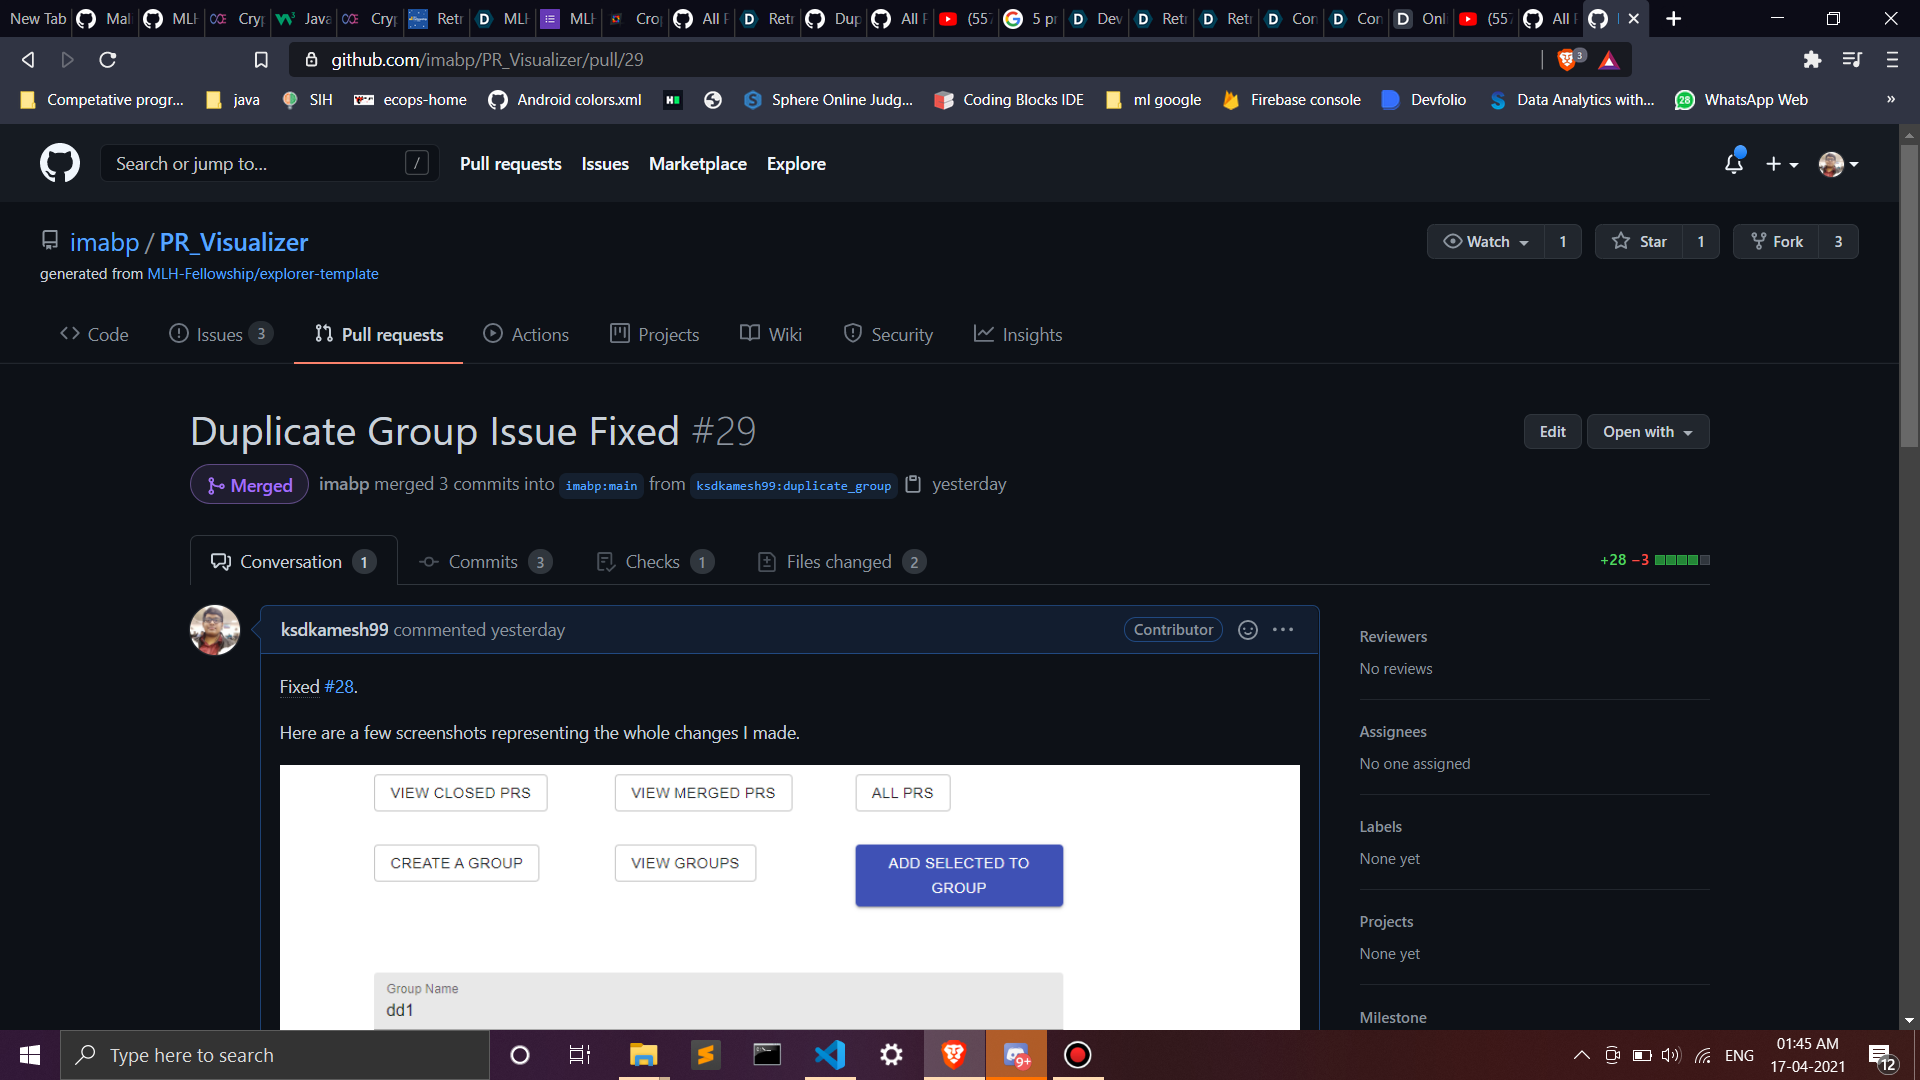This screenshot has width=1920, height=1080.
Task: Open browser extensions puzzle icon
Action: 1812,60
